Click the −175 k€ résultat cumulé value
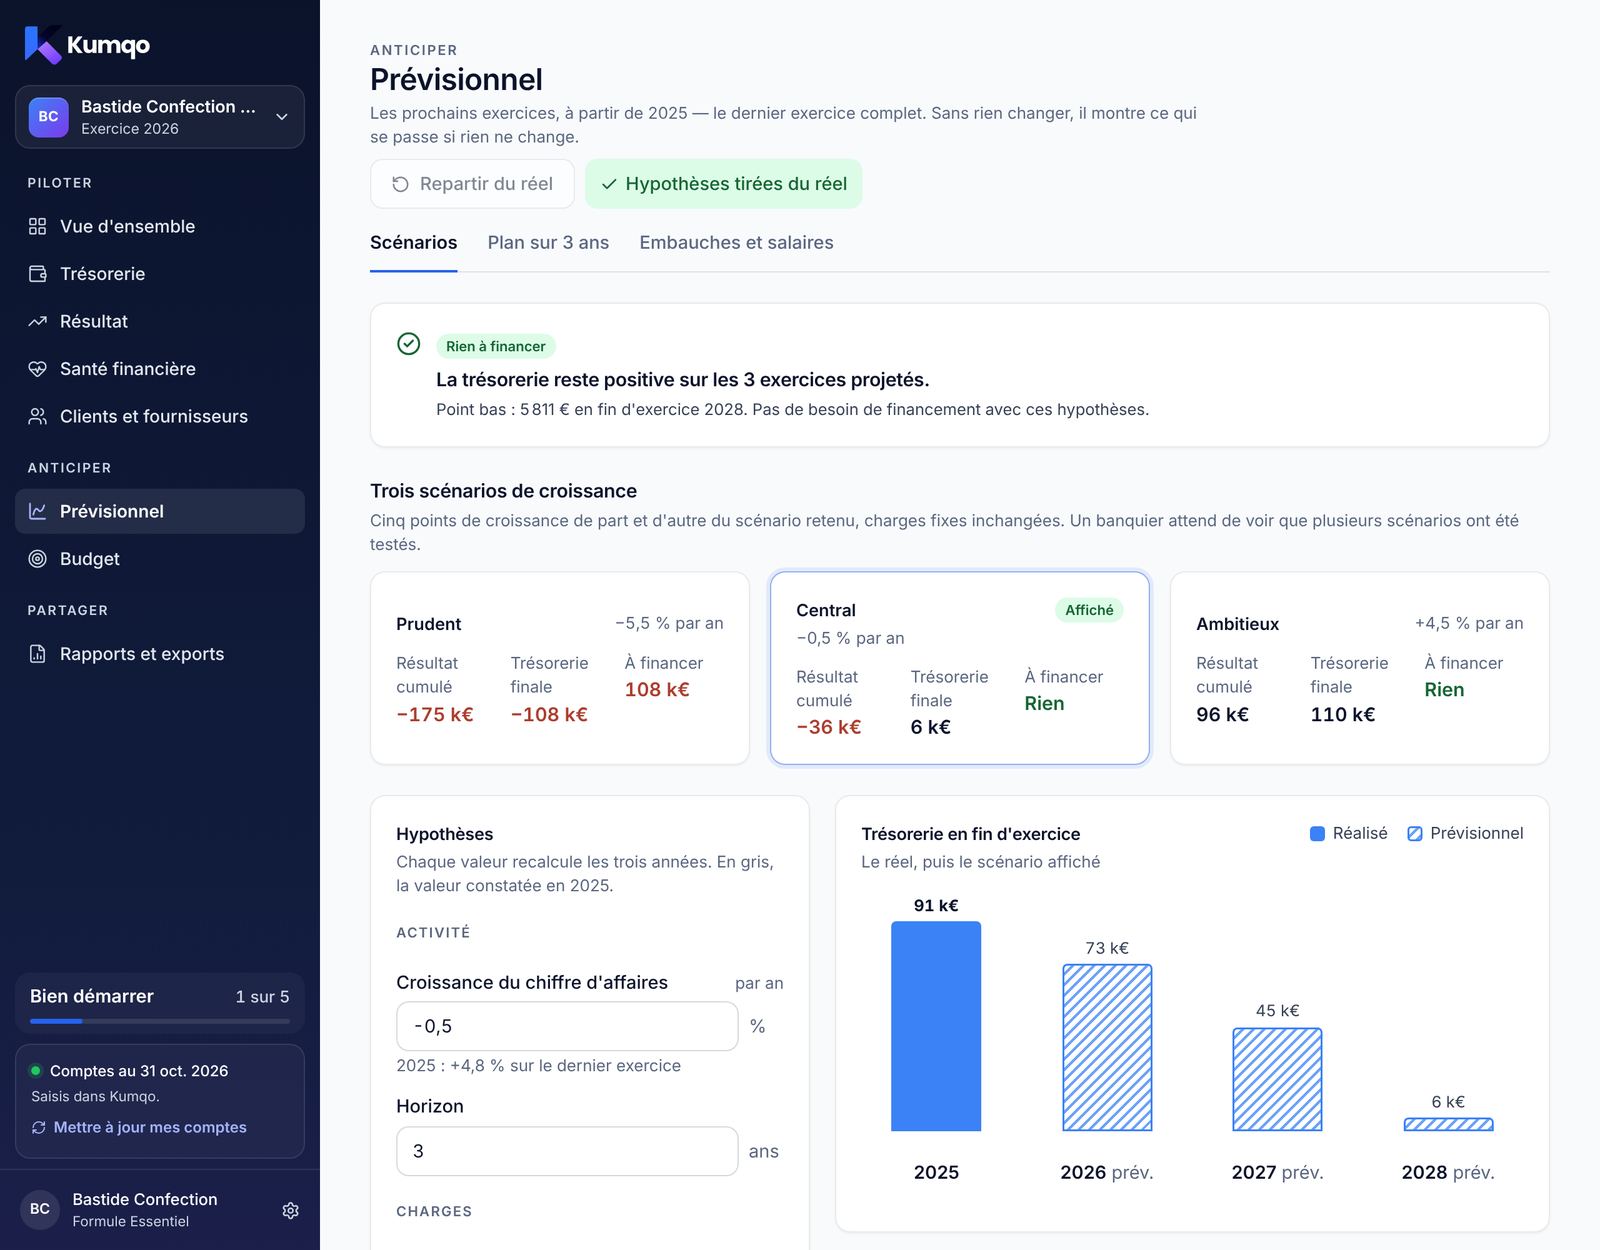1600x1250 pixels. coord(435,714)
